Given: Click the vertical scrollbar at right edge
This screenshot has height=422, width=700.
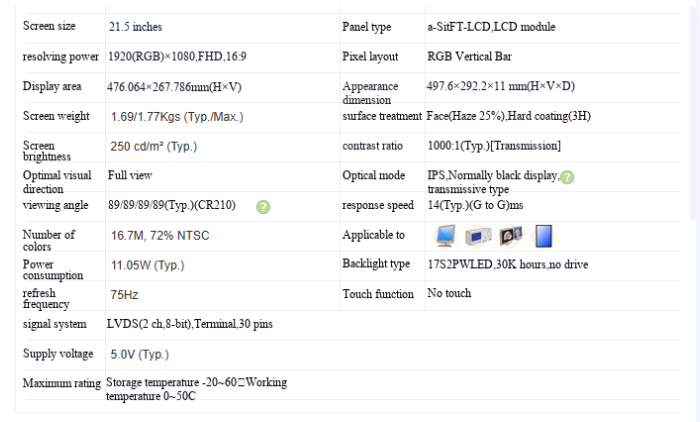Looking at the screenshot, I should (x=695, y=114).
